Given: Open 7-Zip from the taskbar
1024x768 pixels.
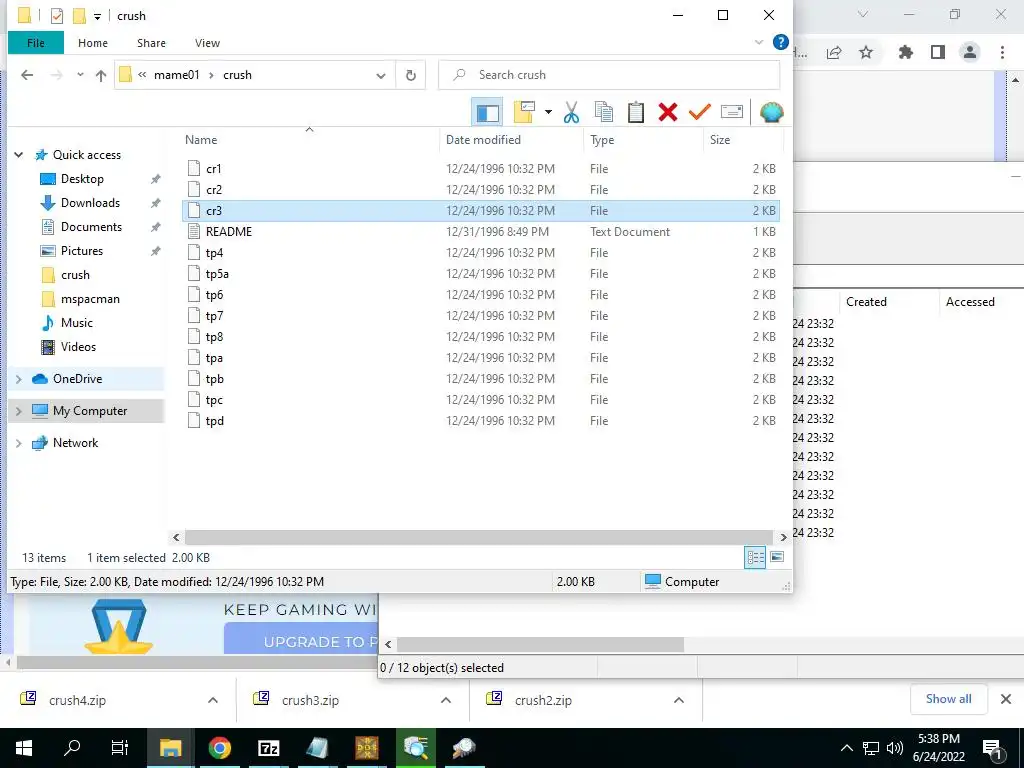Looking at the screenshot, I should tap(269, 748).
